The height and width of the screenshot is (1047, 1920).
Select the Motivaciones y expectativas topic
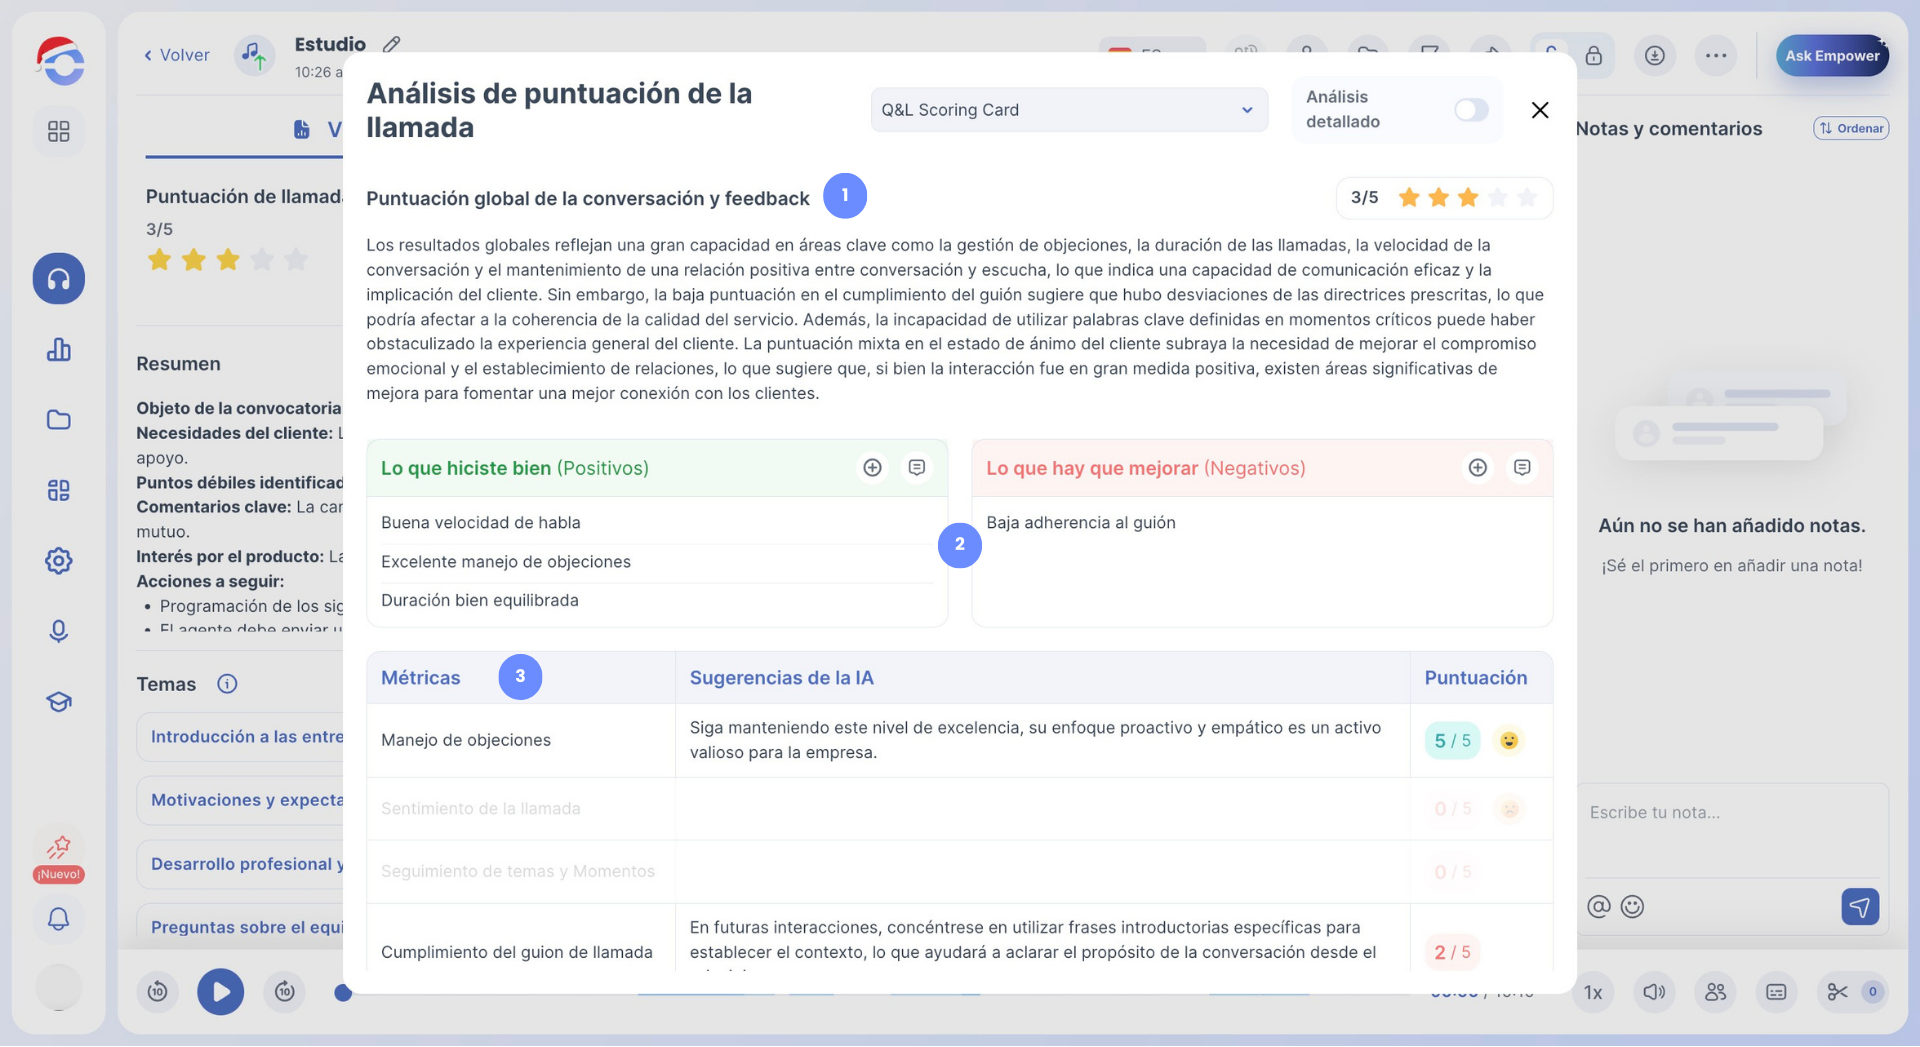pos(246,800)
